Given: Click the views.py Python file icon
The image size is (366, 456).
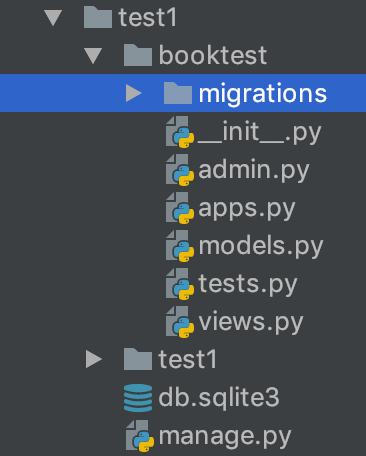Looking at the screenshot, I should [180, 322].
